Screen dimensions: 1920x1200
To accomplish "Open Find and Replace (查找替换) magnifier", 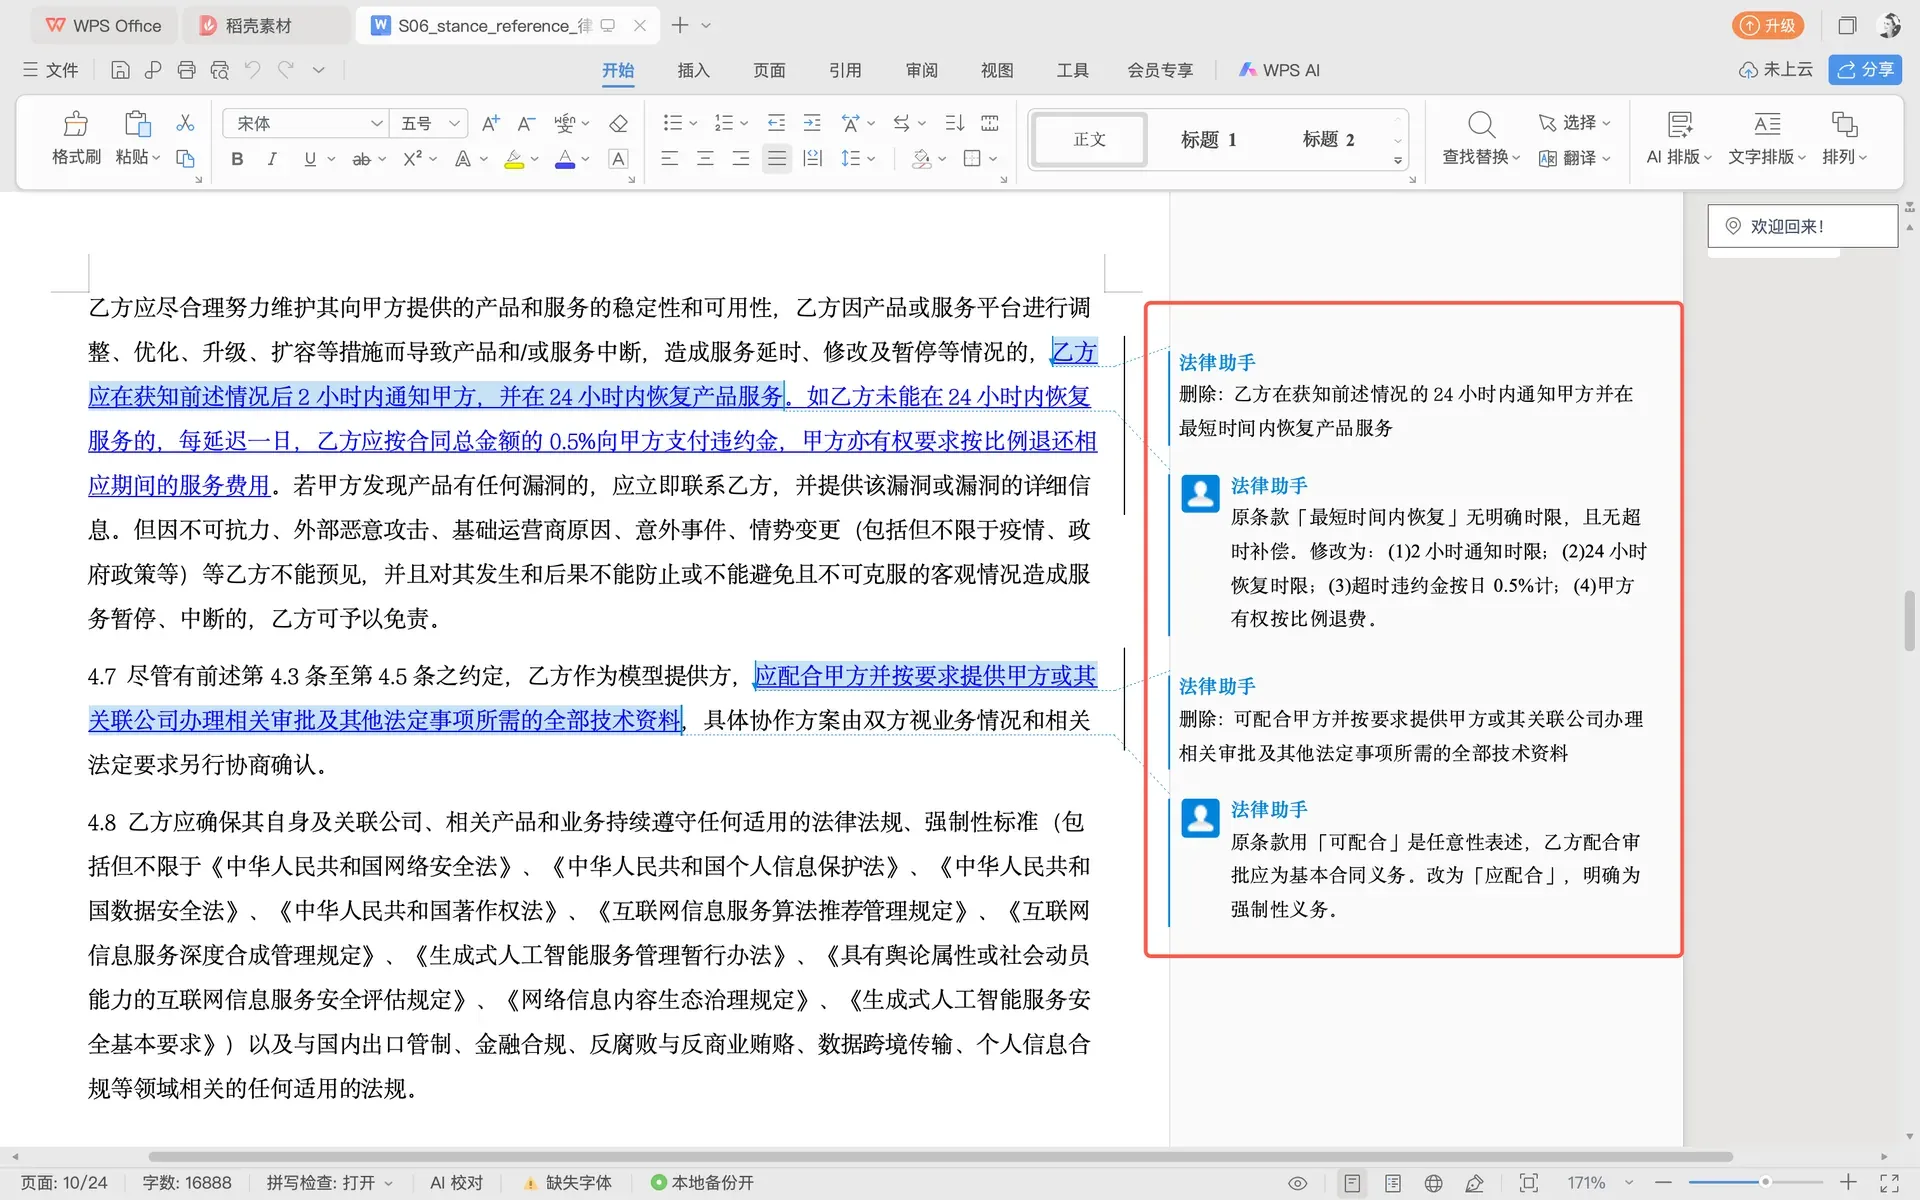I will [1481, 125].
